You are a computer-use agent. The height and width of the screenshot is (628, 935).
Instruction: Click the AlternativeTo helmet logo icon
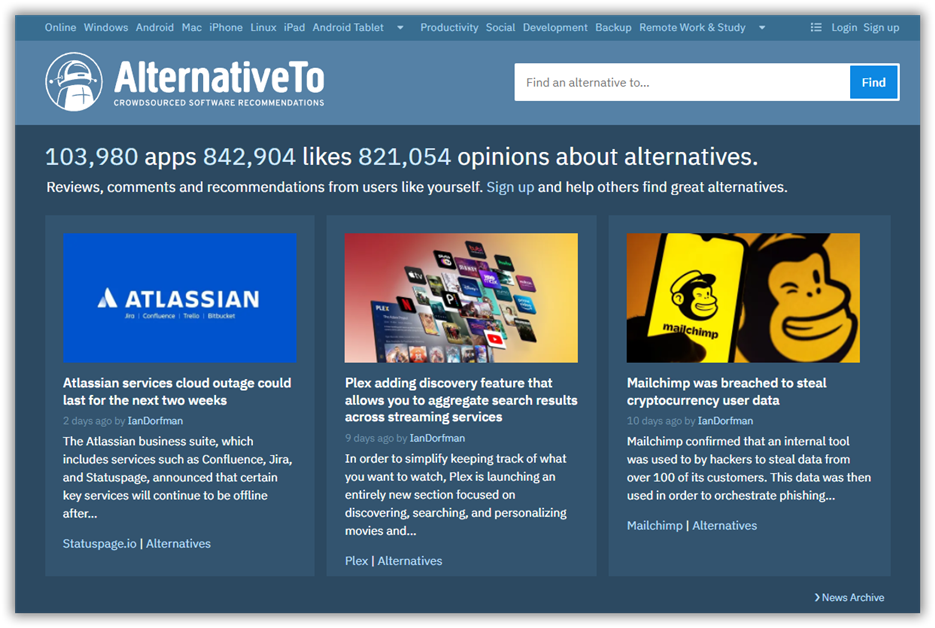(74, 82)
